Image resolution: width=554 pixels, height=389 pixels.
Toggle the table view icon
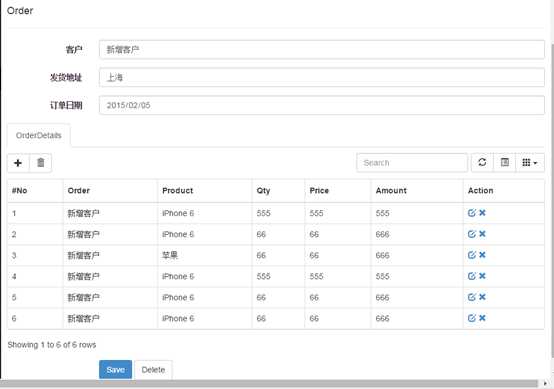pyautogui.click(x=505, y=163)
